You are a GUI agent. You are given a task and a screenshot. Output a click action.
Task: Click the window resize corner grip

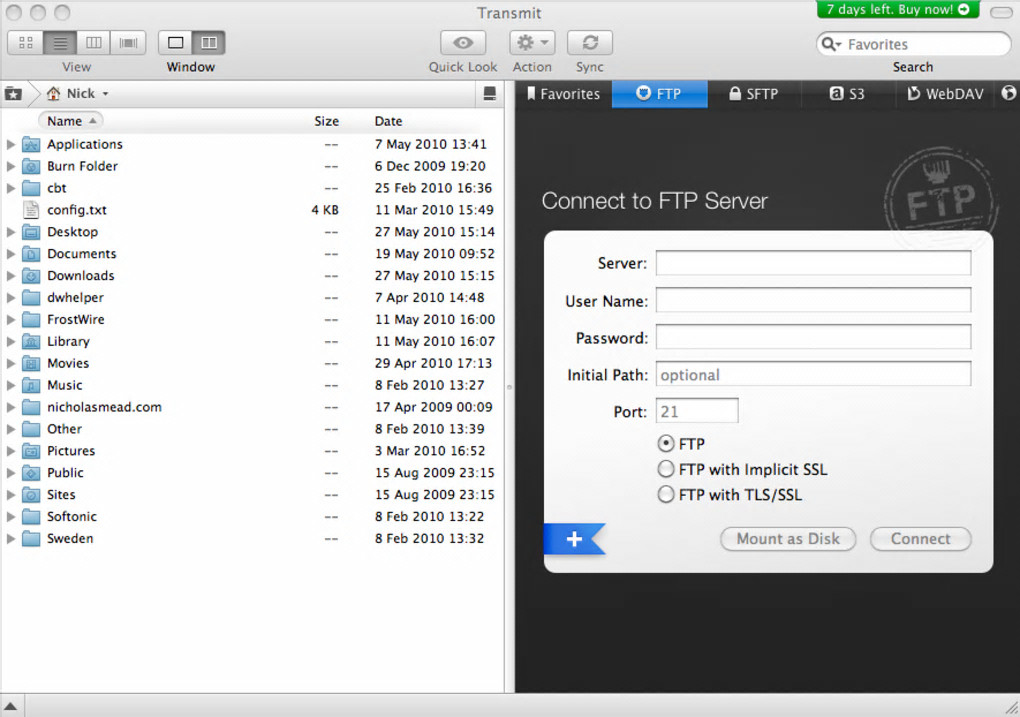pyautogui.click(x=1012, y=707)
